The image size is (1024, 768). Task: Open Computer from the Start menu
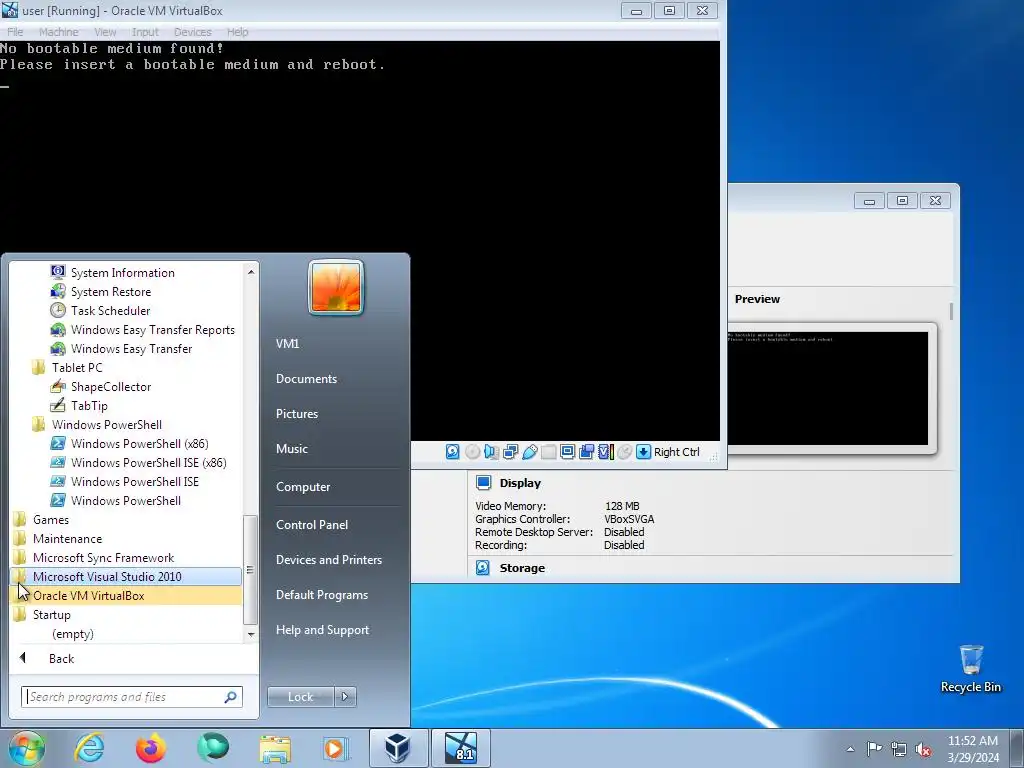click(x=302, y=487)
